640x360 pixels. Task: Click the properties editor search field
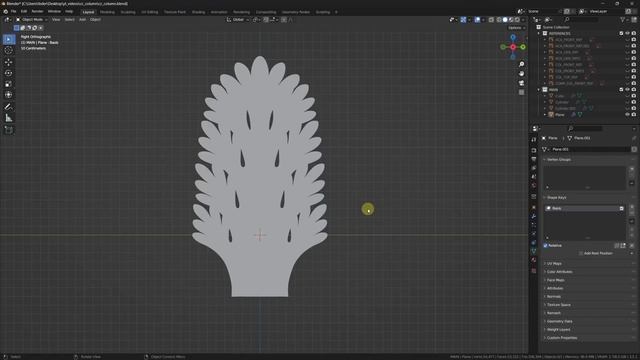[x=584, y=129]
